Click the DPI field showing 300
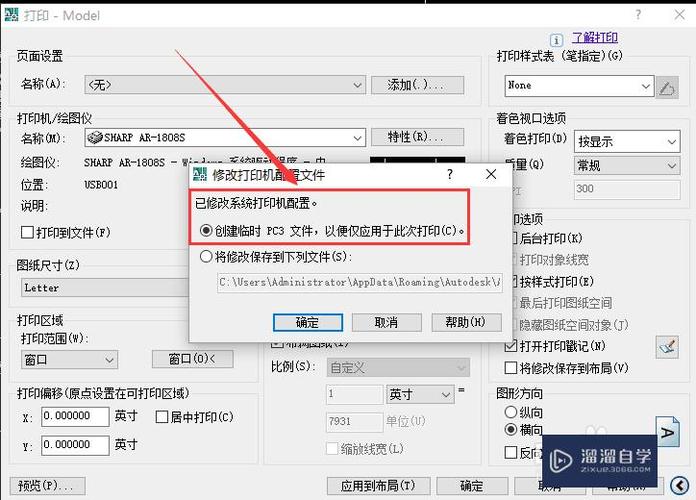The image size is (696, 500). [627, 189]
